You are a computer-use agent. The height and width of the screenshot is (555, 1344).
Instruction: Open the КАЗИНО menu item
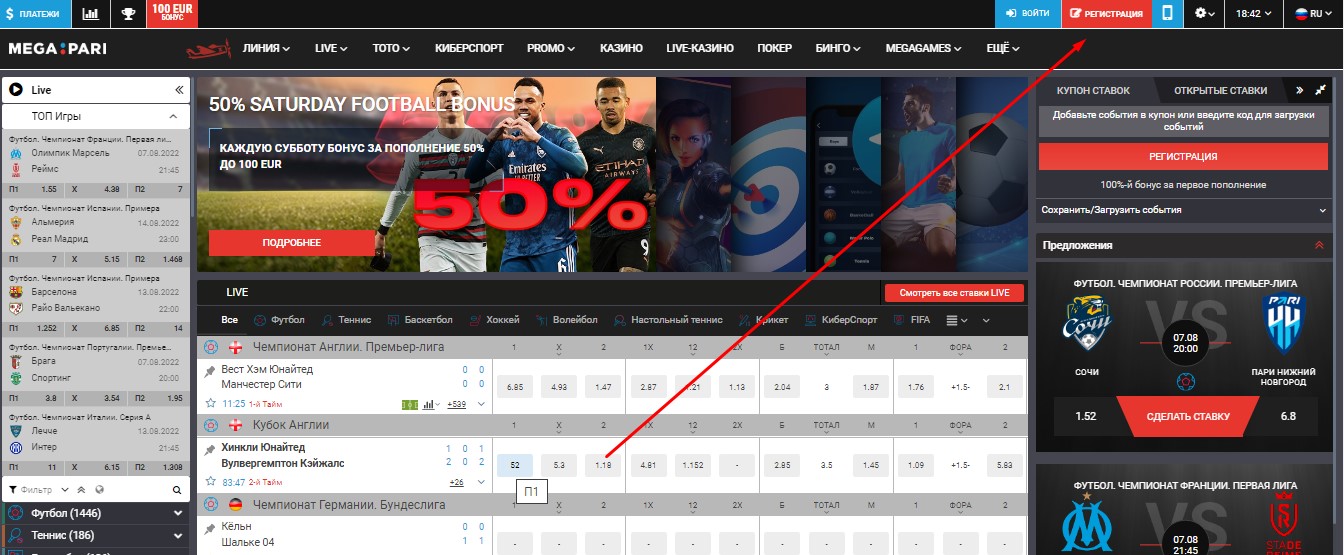tap(621, 48)
